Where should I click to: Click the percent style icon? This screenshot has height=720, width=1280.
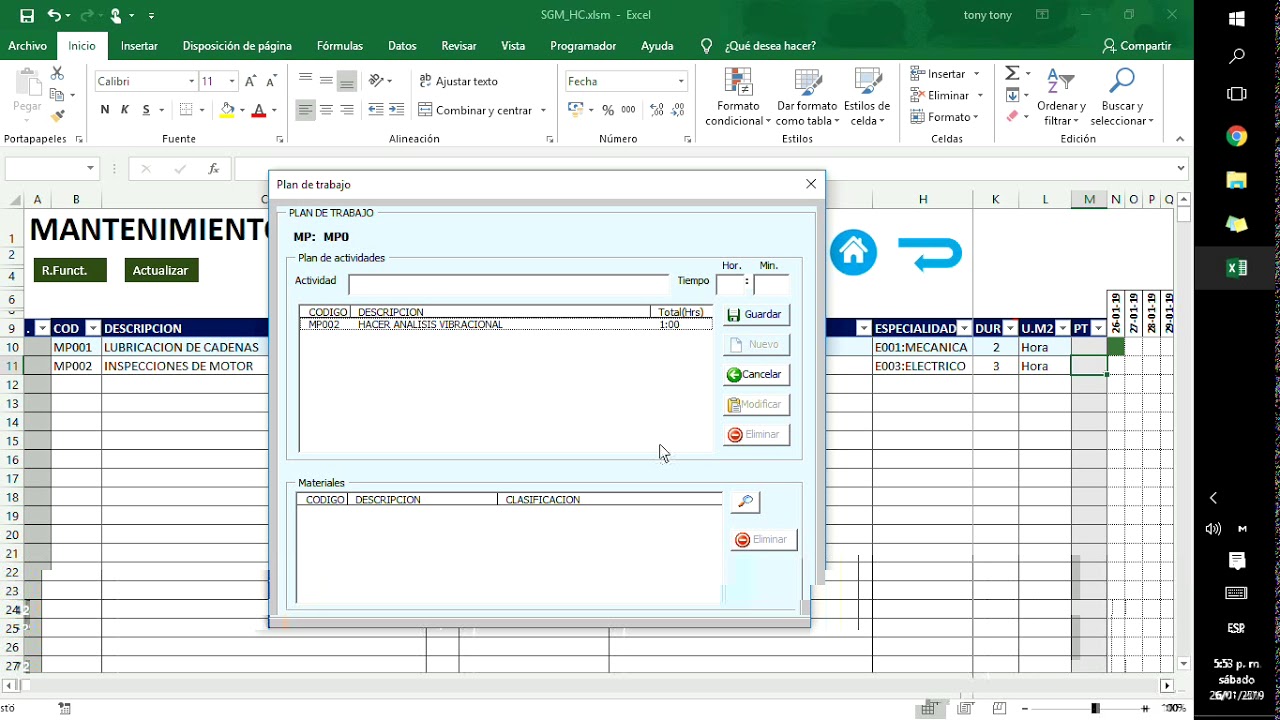pos(609,110)
